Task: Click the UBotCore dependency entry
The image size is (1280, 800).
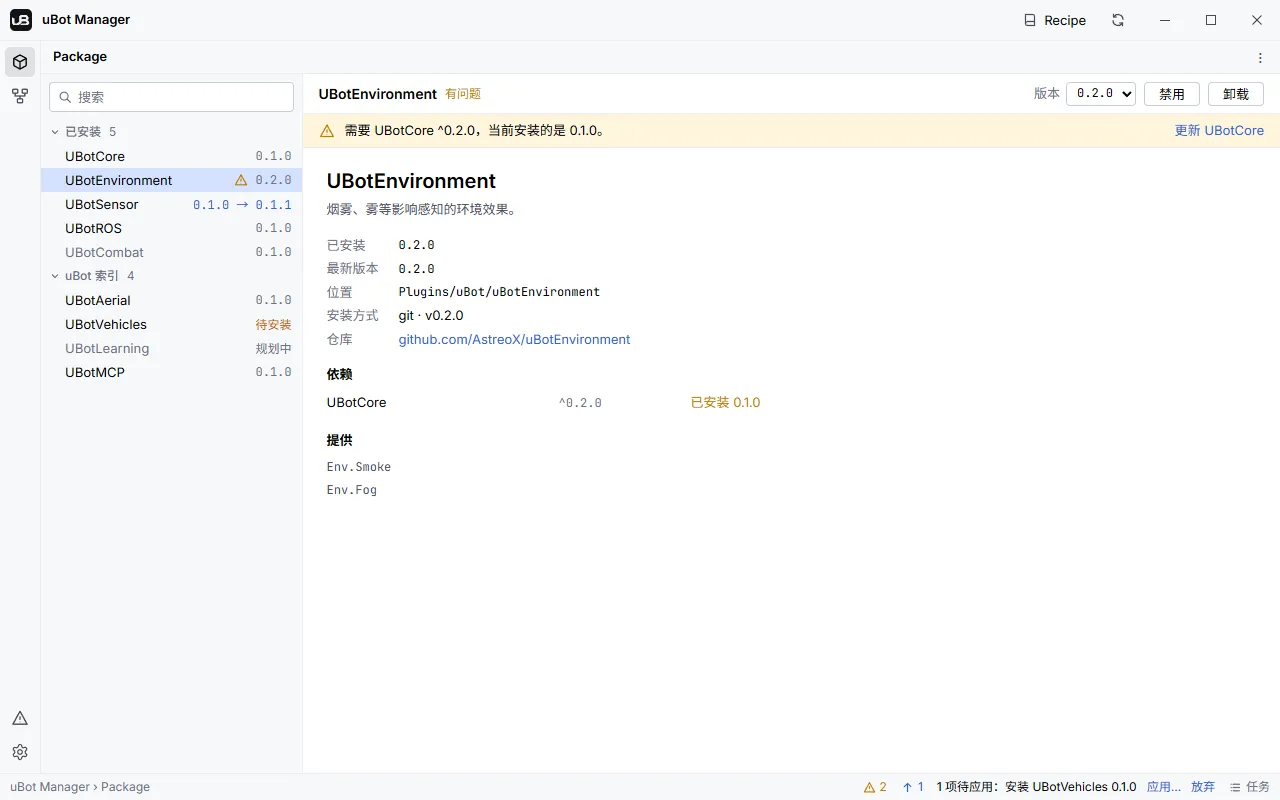Action: (x=356, y=403)
